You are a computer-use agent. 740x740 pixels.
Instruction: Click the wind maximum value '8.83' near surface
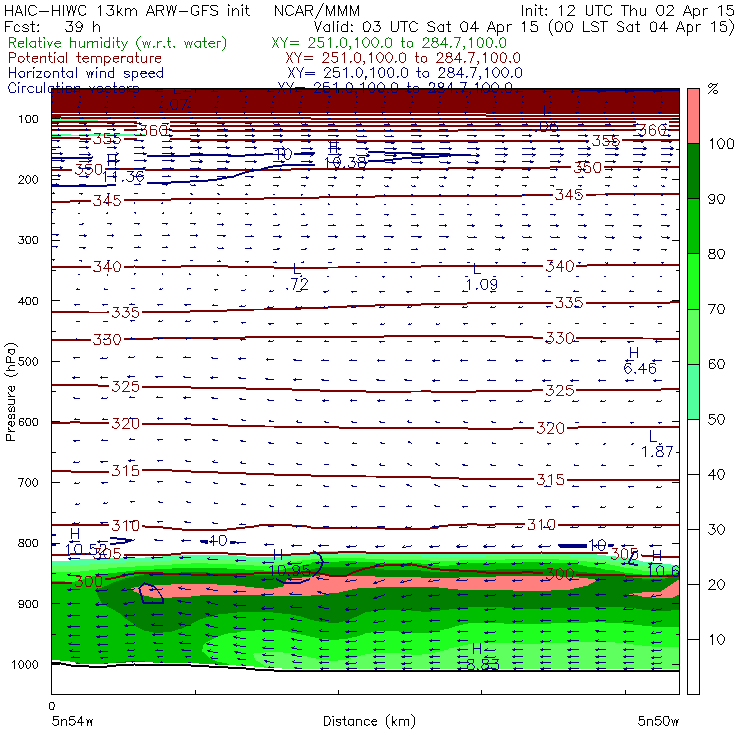point(482,664)
